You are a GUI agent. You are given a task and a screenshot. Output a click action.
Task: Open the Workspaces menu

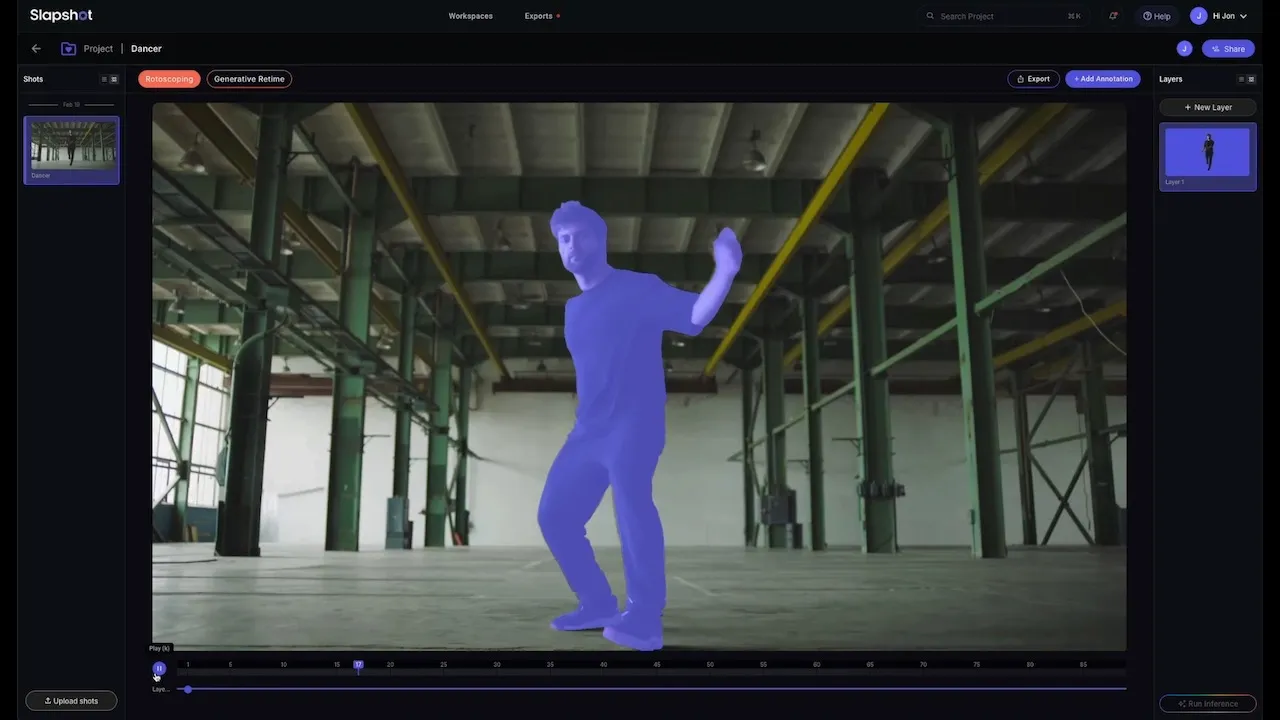pyautogui.click(x=470, y=16)
